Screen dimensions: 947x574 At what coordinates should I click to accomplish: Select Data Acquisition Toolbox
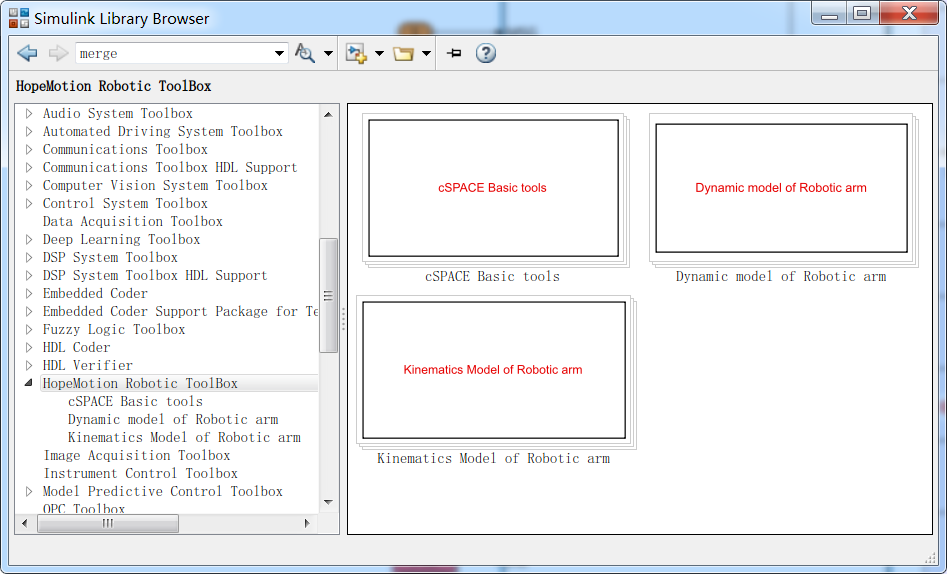click(132, 222)
